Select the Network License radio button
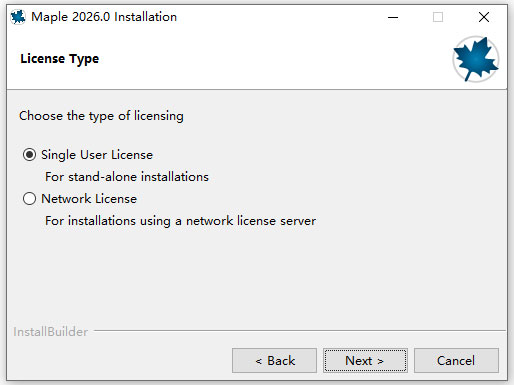This screenshot has width=514, height=385. [29, 199]
